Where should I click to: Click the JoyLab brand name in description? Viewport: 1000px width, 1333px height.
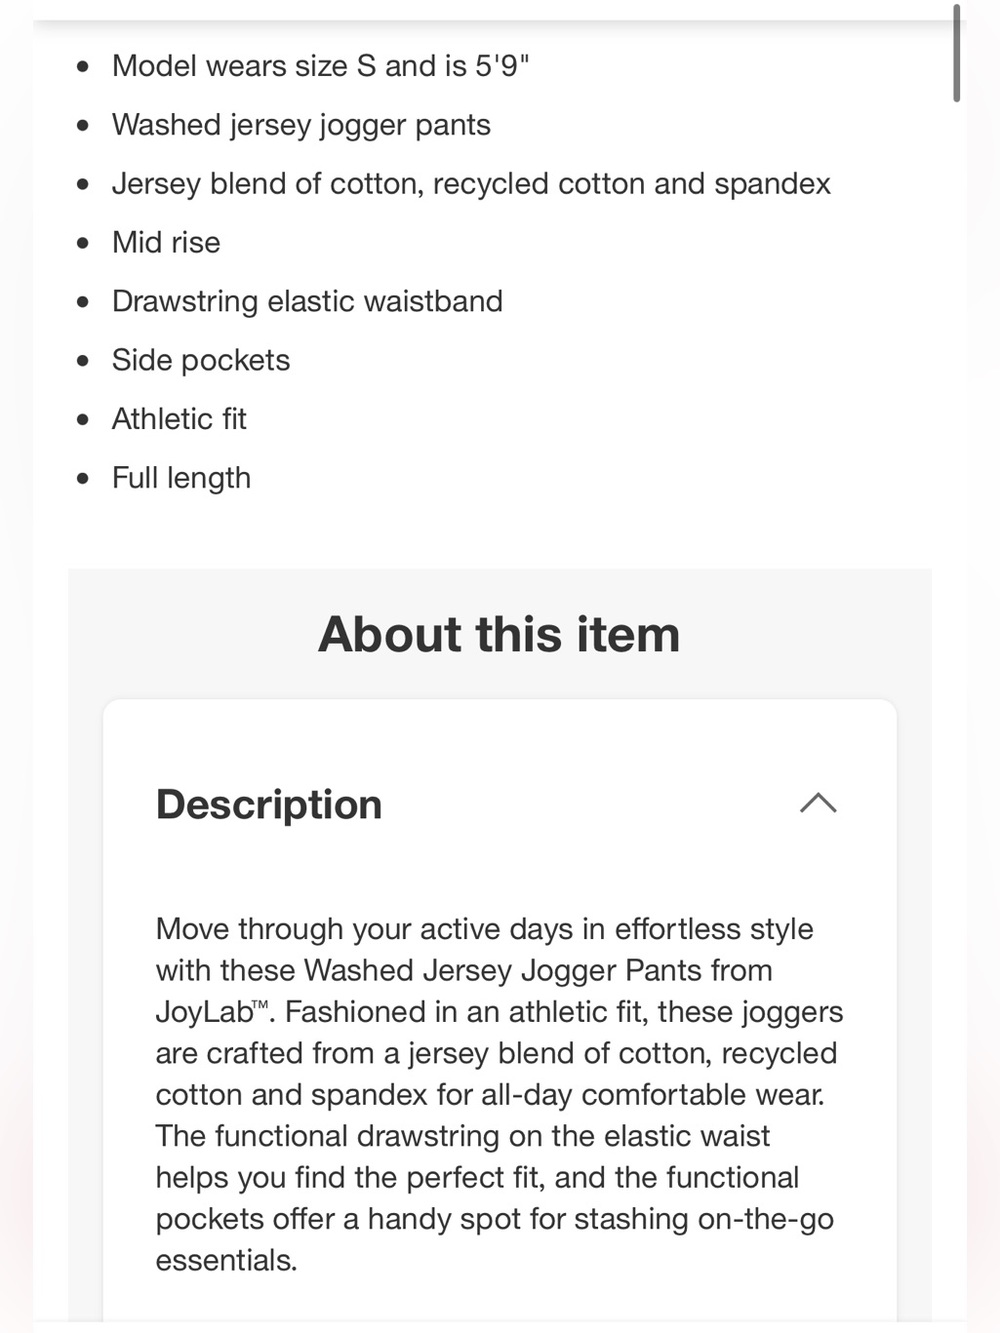[x=204, y=1012]
